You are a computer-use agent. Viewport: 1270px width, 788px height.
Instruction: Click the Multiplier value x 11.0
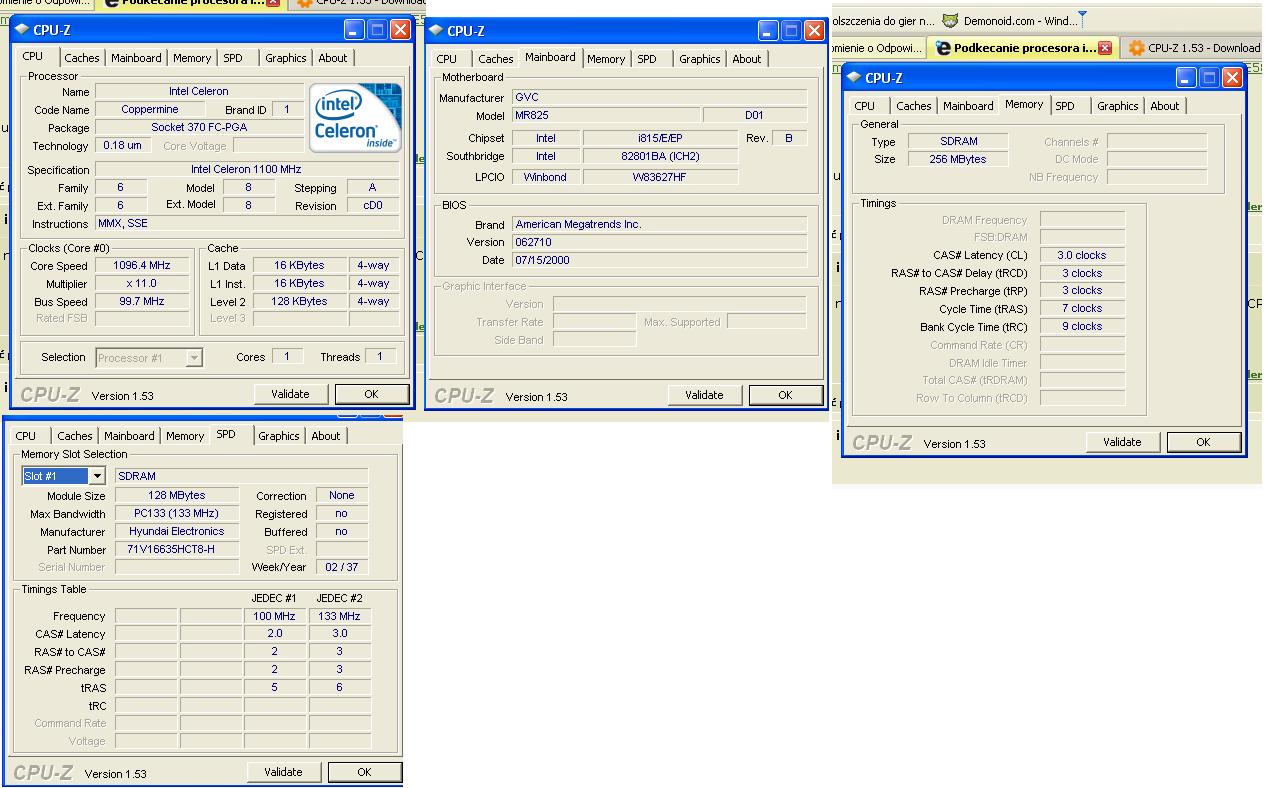click(x=143, y=284)
